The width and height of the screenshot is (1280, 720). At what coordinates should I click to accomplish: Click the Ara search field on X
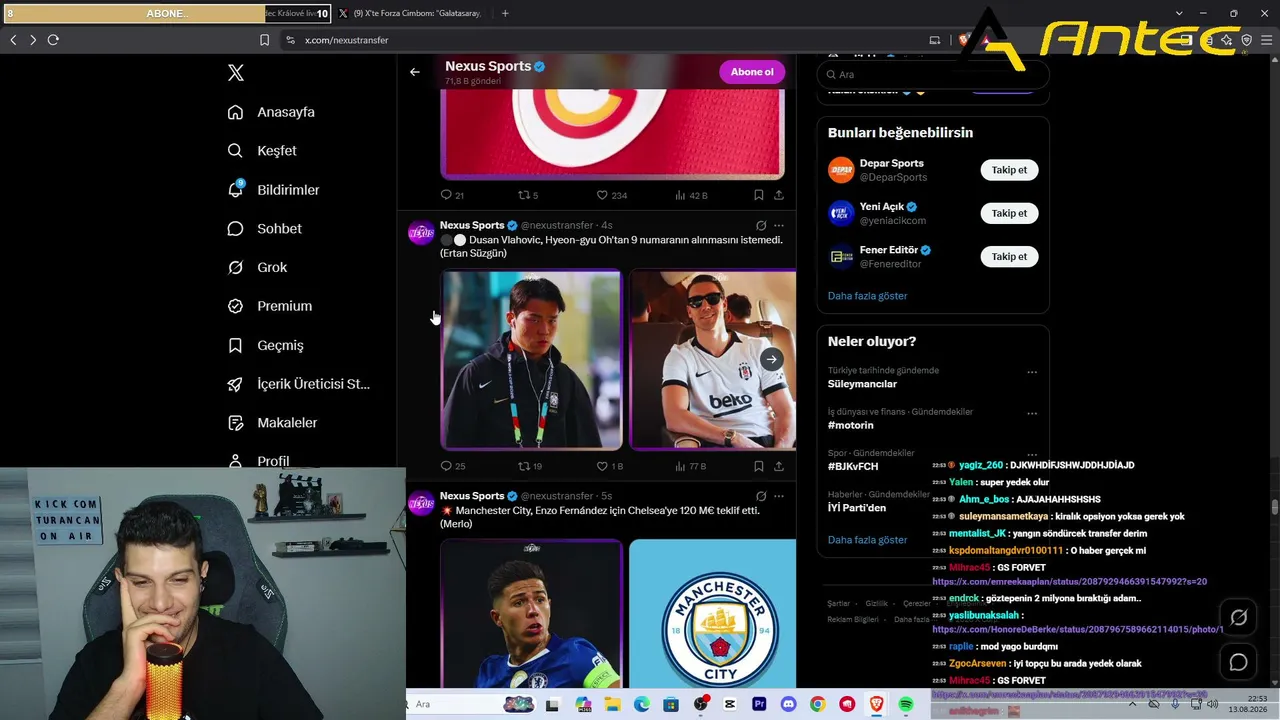coord(932,75)
